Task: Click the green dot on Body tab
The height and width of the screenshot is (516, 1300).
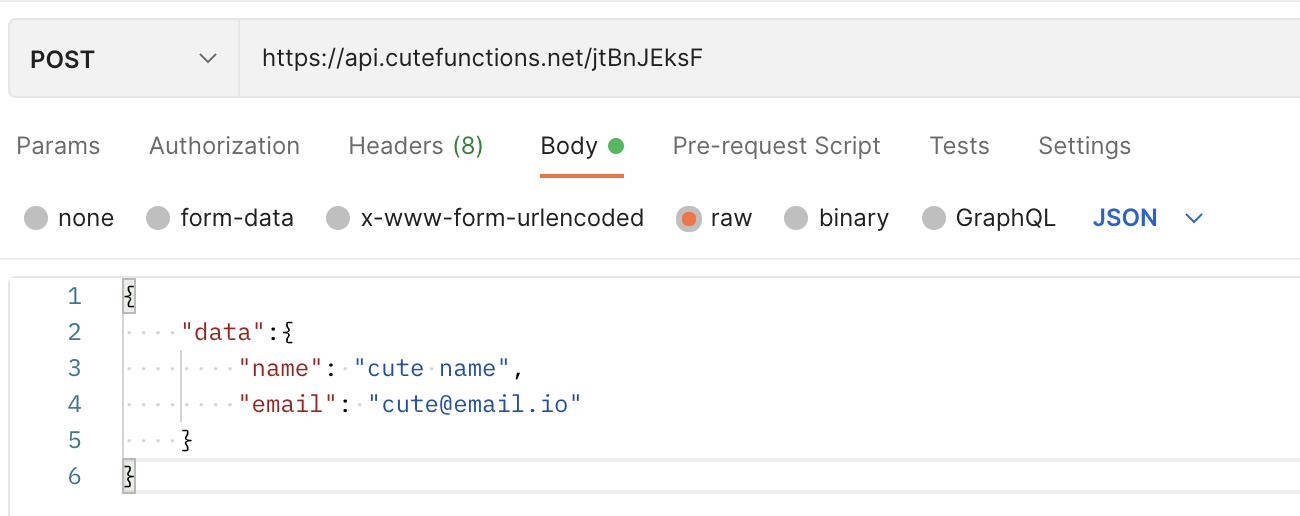Action: 616,146
